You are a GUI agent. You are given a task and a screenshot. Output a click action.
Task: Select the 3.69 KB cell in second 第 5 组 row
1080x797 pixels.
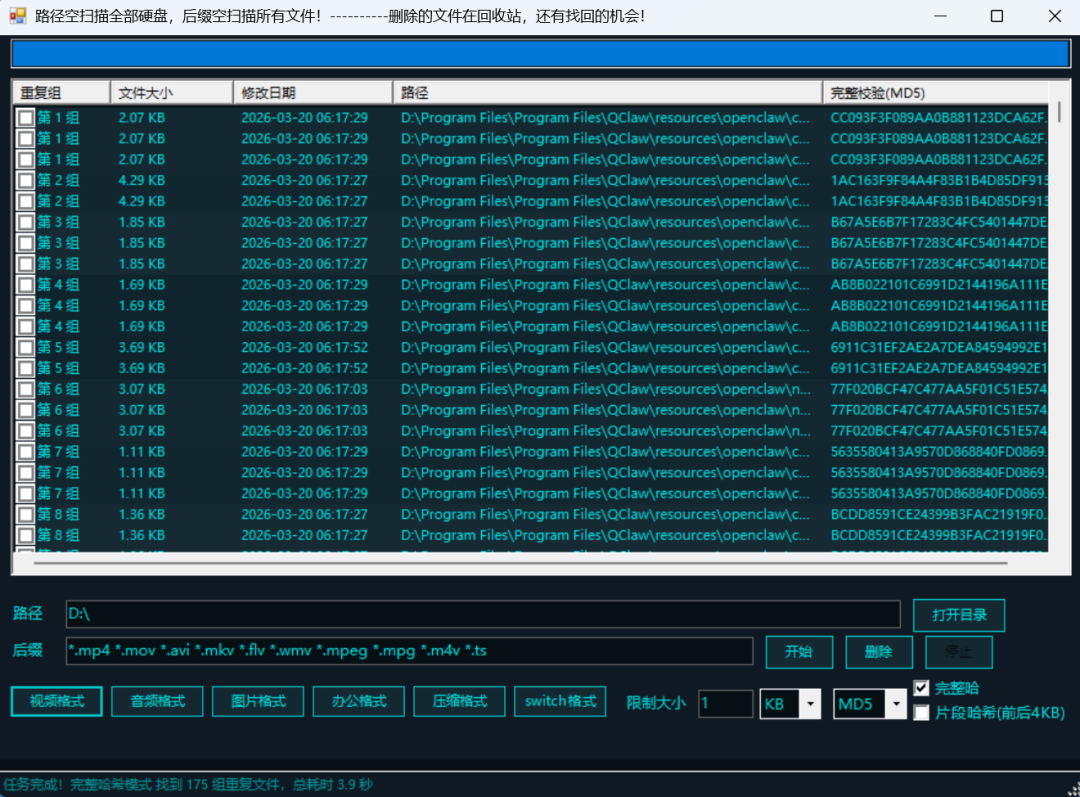click(141, 369)
